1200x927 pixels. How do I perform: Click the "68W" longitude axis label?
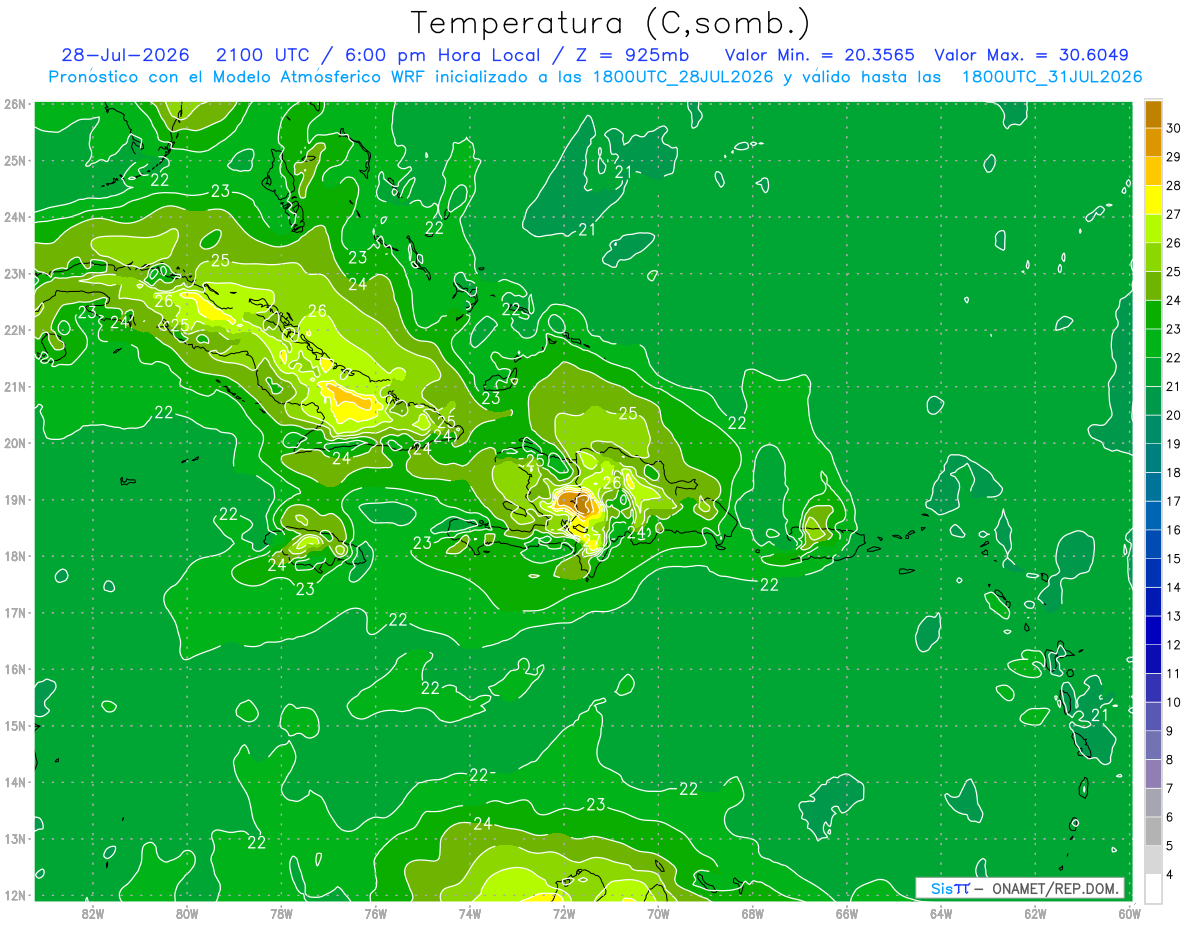[753, 913]
